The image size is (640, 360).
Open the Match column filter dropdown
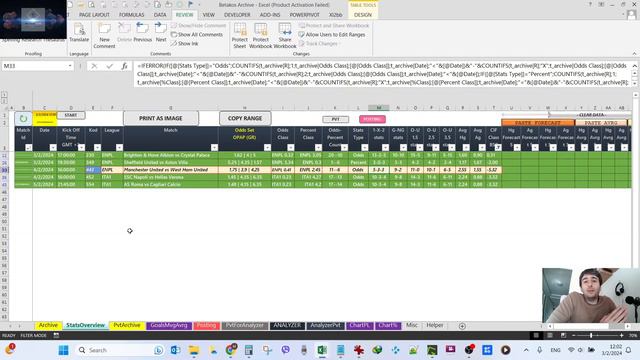(214, 147)
